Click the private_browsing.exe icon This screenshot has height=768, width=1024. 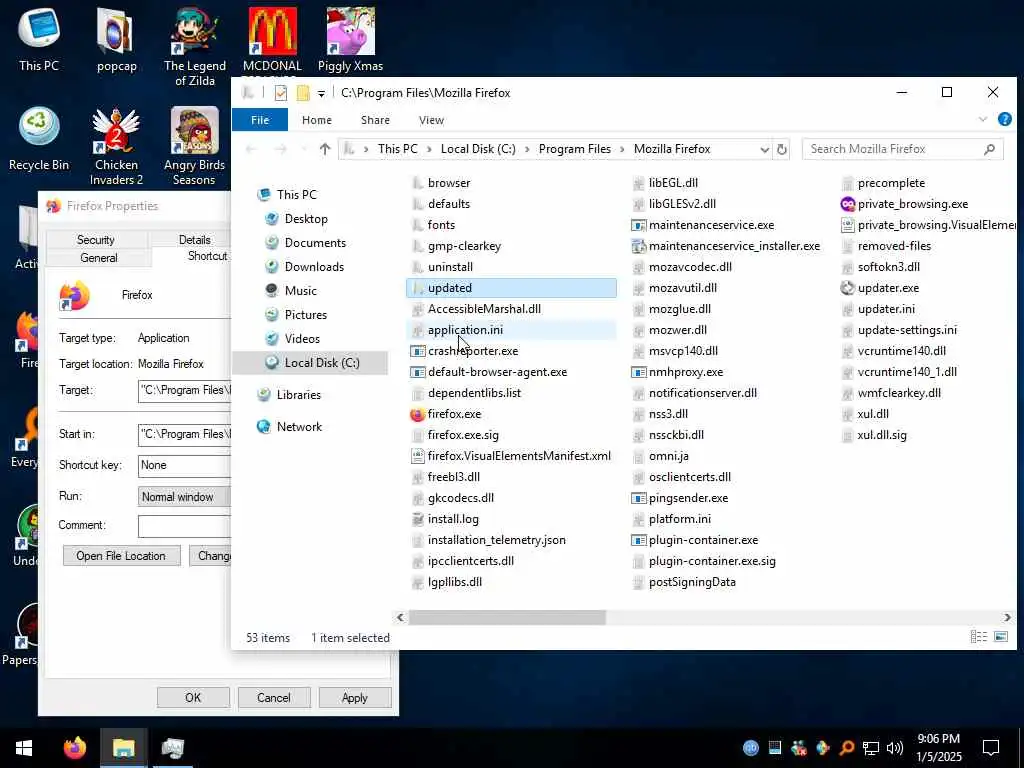(x=848, y=204)
